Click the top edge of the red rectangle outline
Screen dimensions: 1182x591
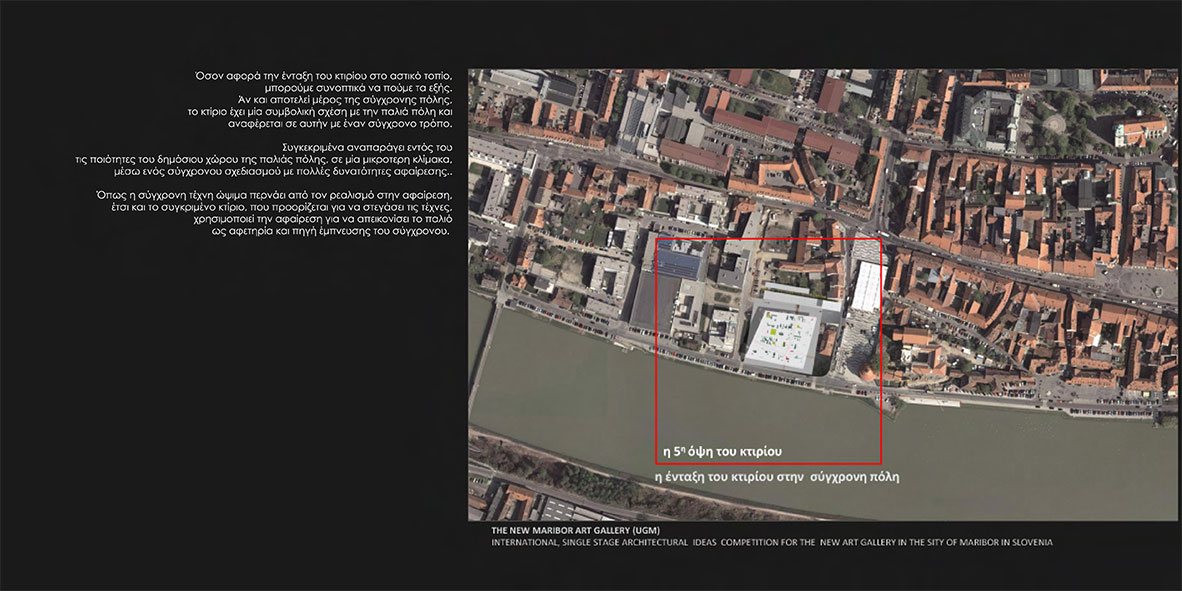767,239
